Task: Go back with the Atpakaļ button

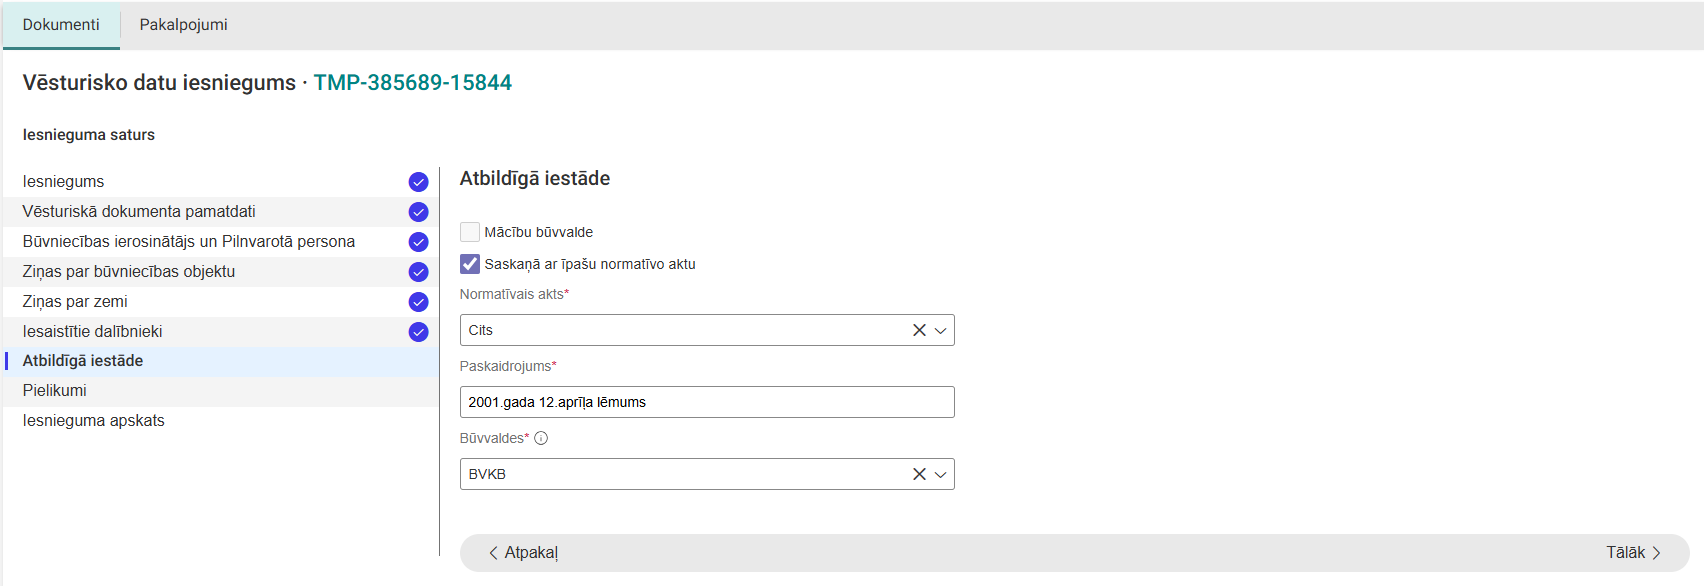Action: [522, 553]
